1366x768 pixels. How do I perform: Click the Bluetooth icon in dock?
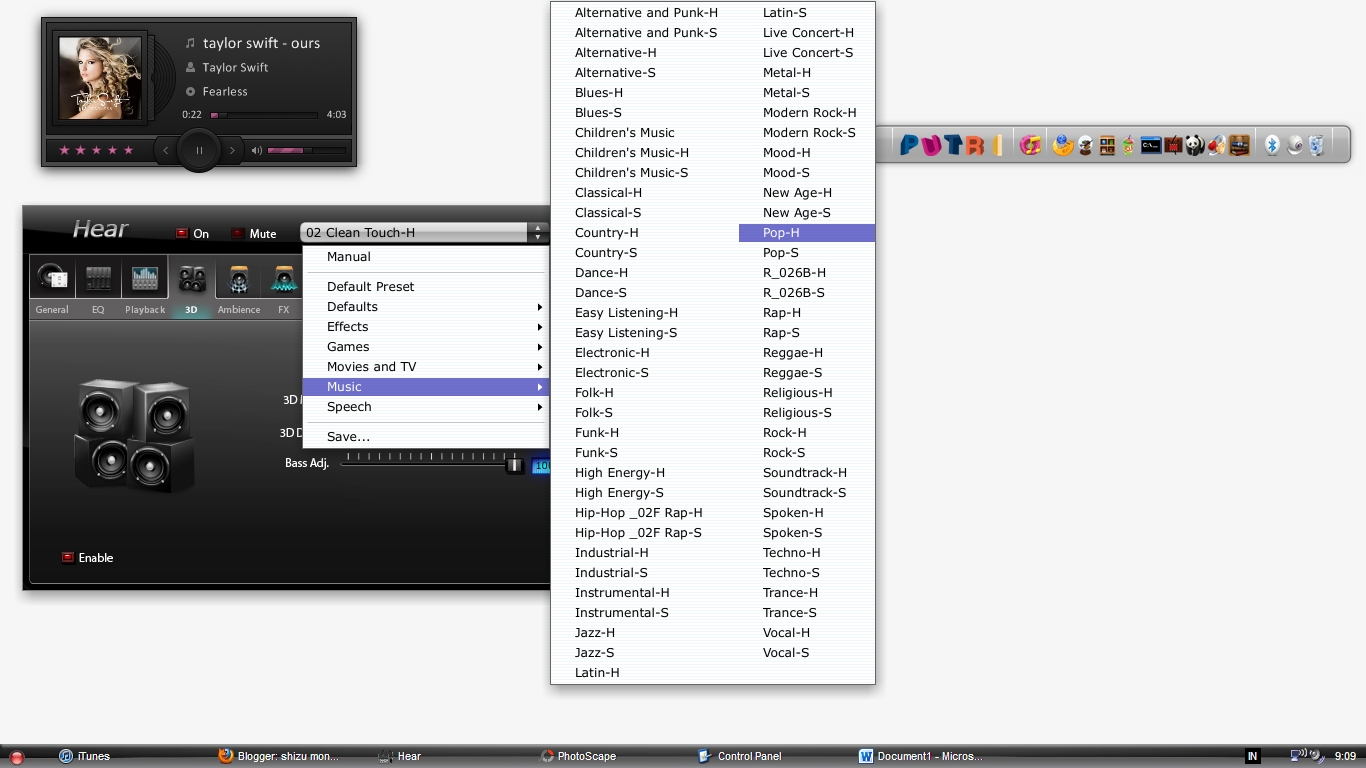pyautogui.click(x=1272, y=146)
